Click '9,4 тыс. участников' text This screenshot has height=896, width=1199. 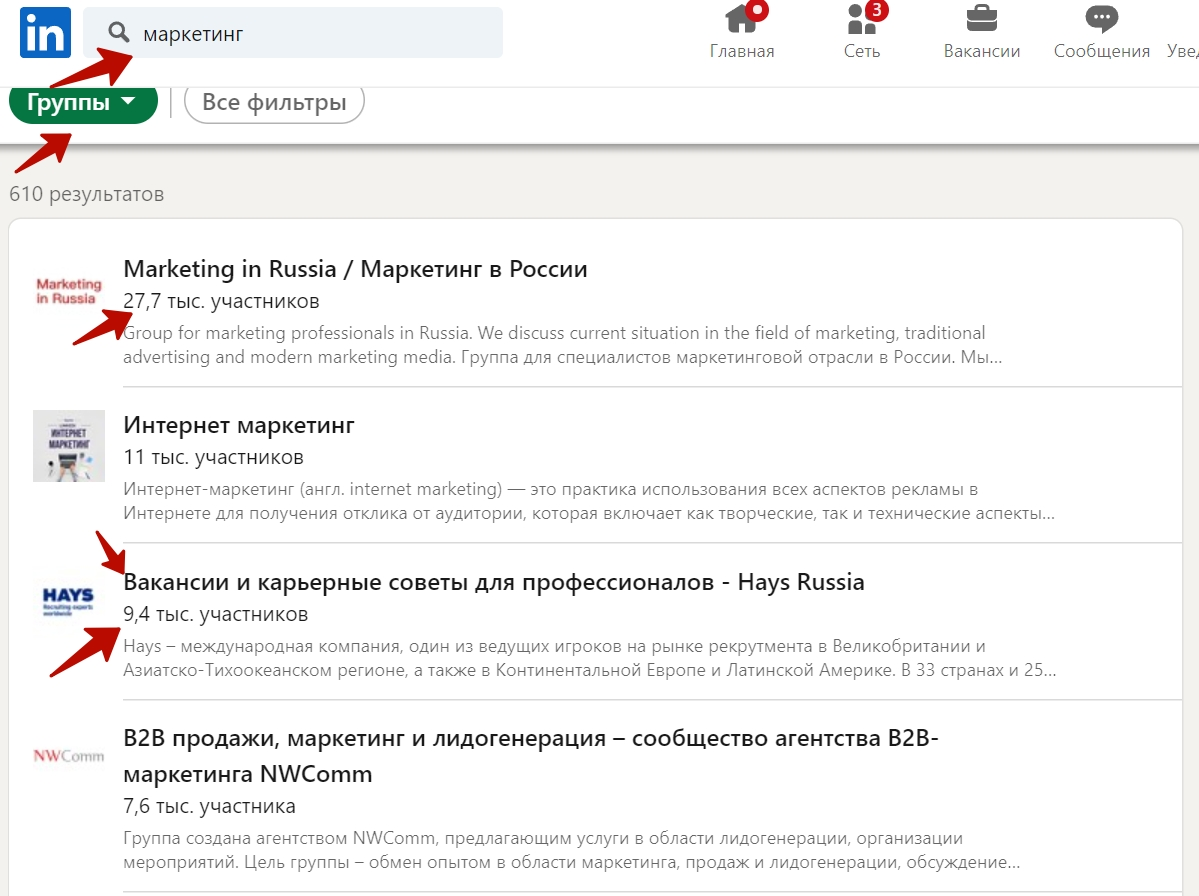pyautogui.click(x=216, y=615)
